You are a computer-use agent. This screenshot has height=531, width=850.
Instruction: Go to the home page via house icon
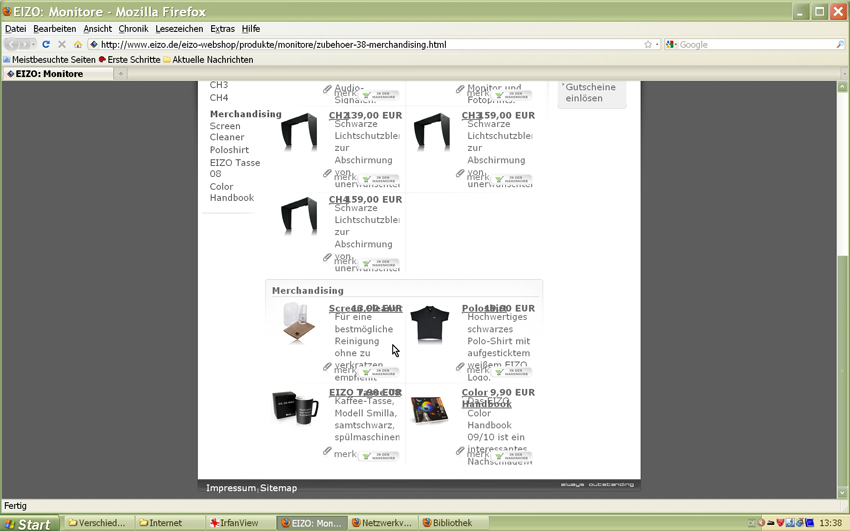click(78, 44)
